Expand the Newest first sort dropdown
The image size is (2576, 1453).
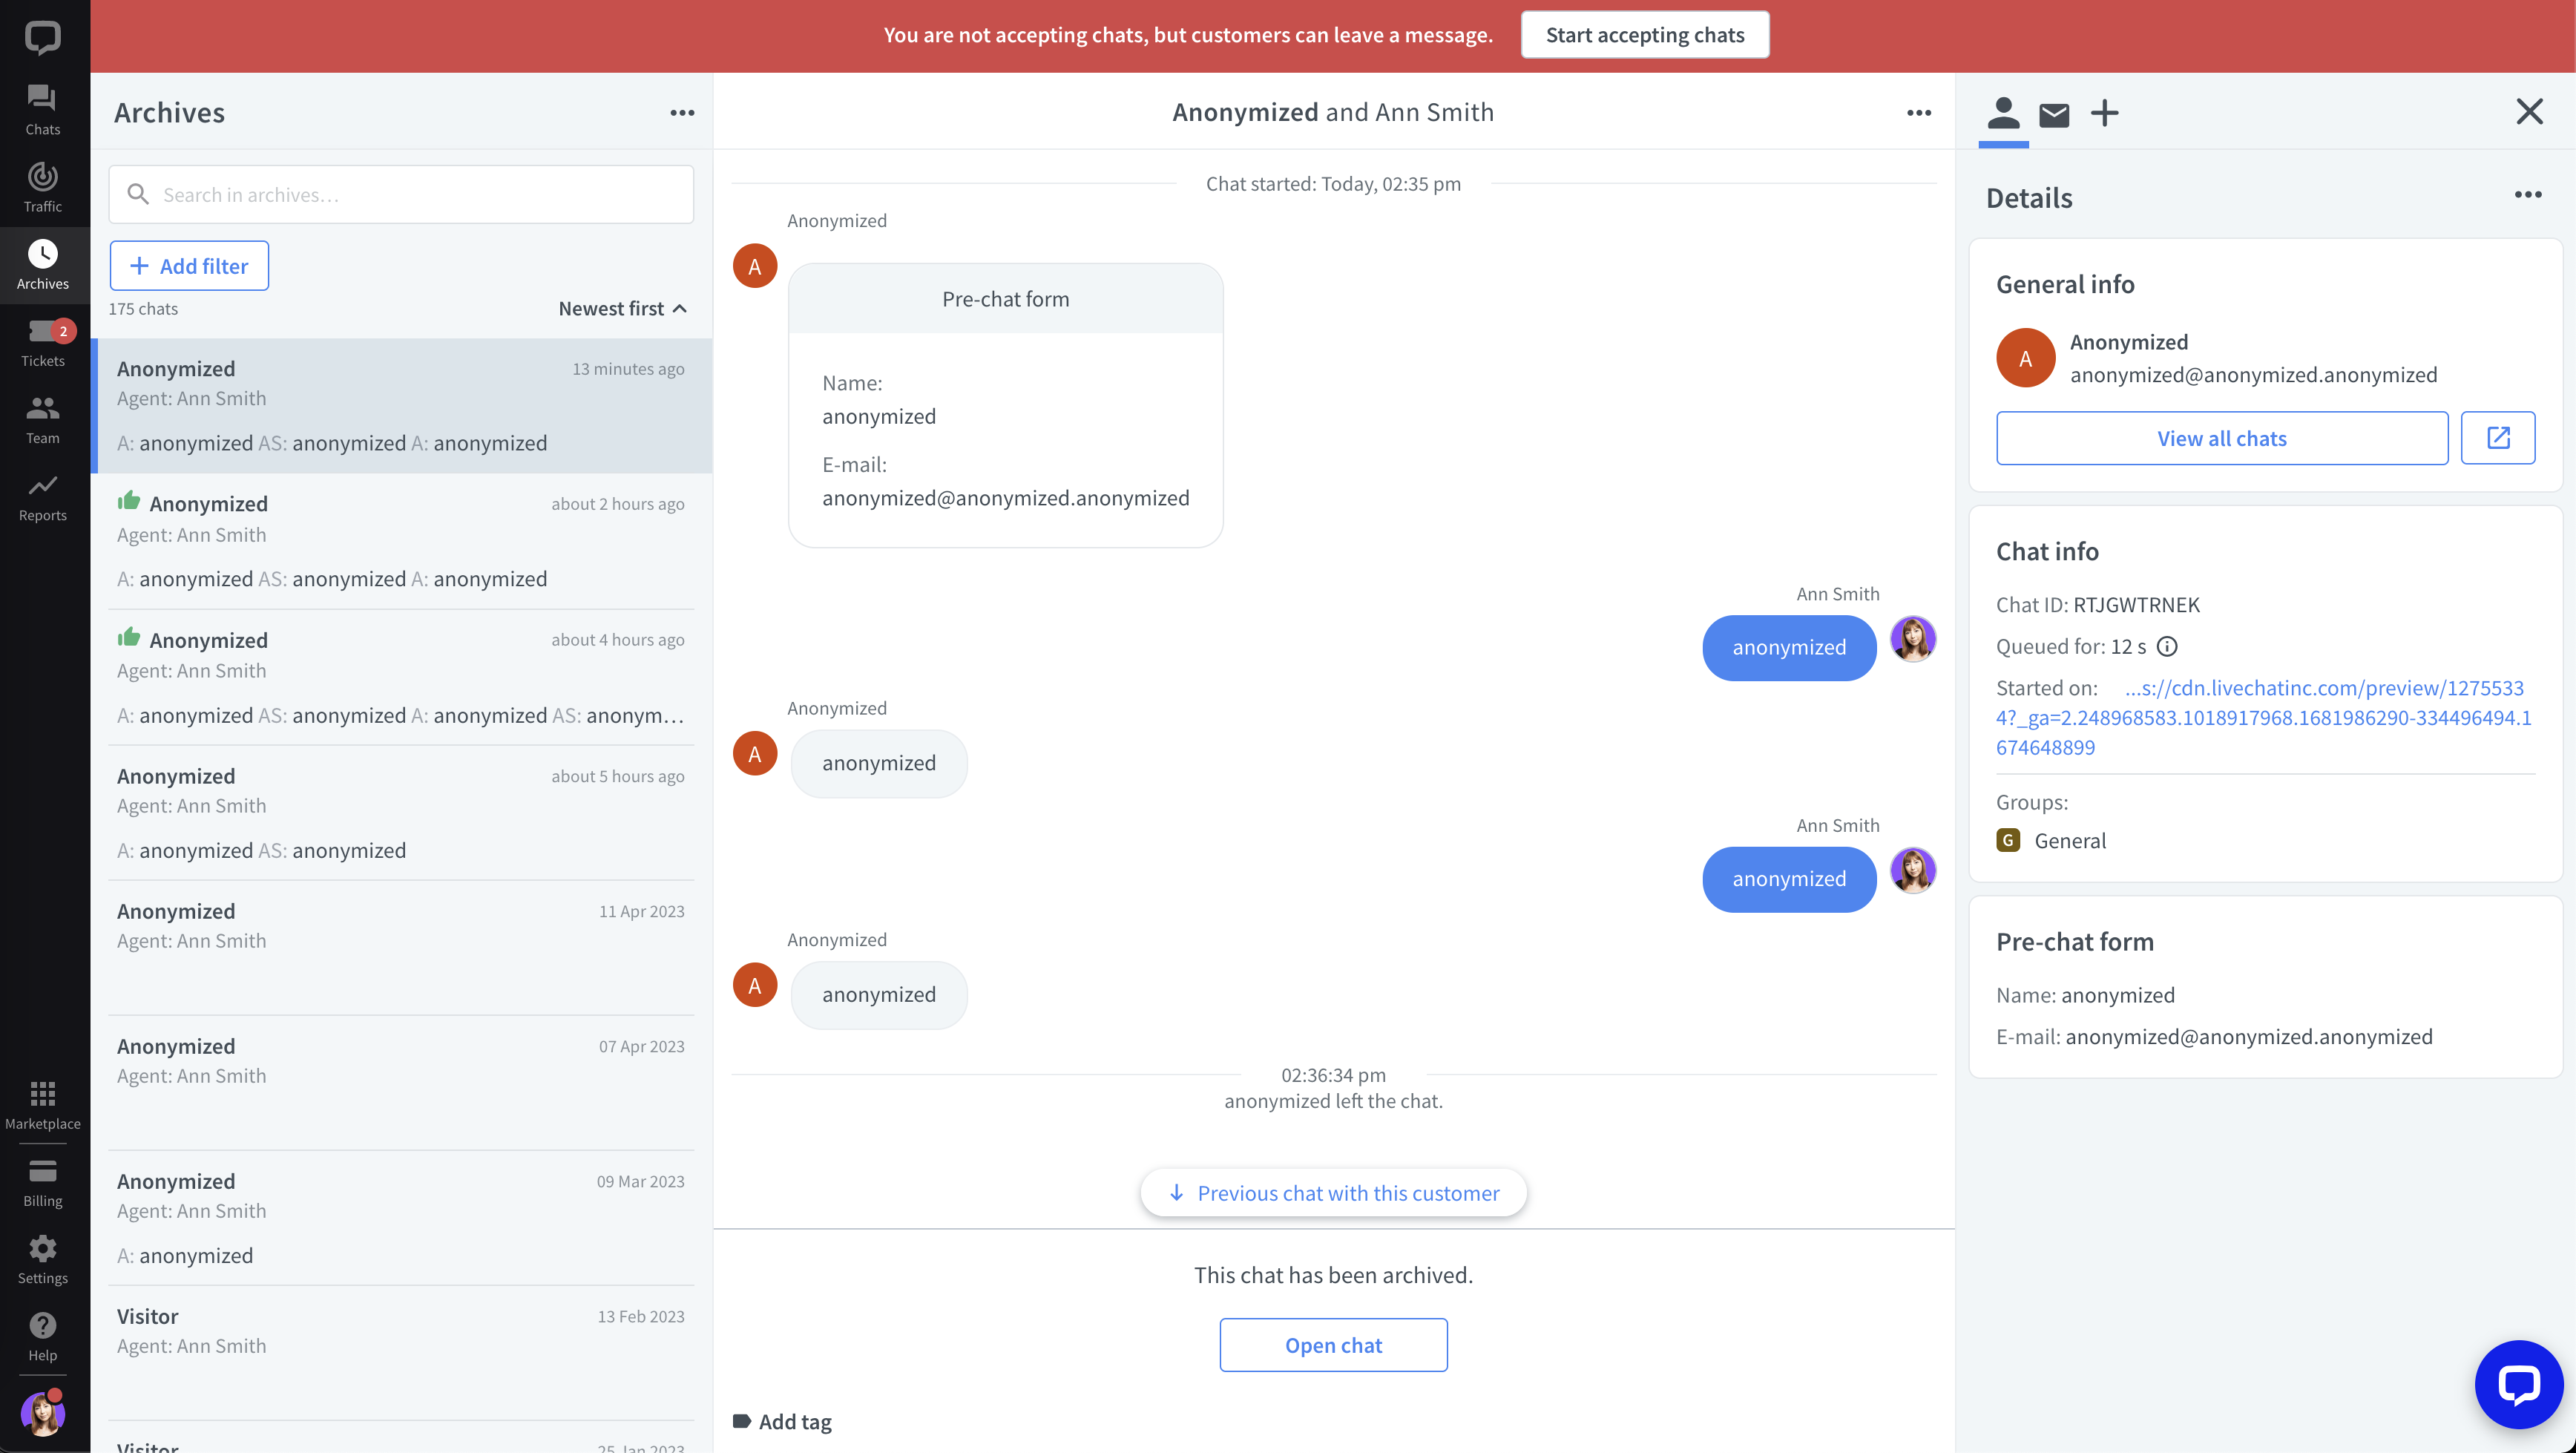(x=622, y=309)
